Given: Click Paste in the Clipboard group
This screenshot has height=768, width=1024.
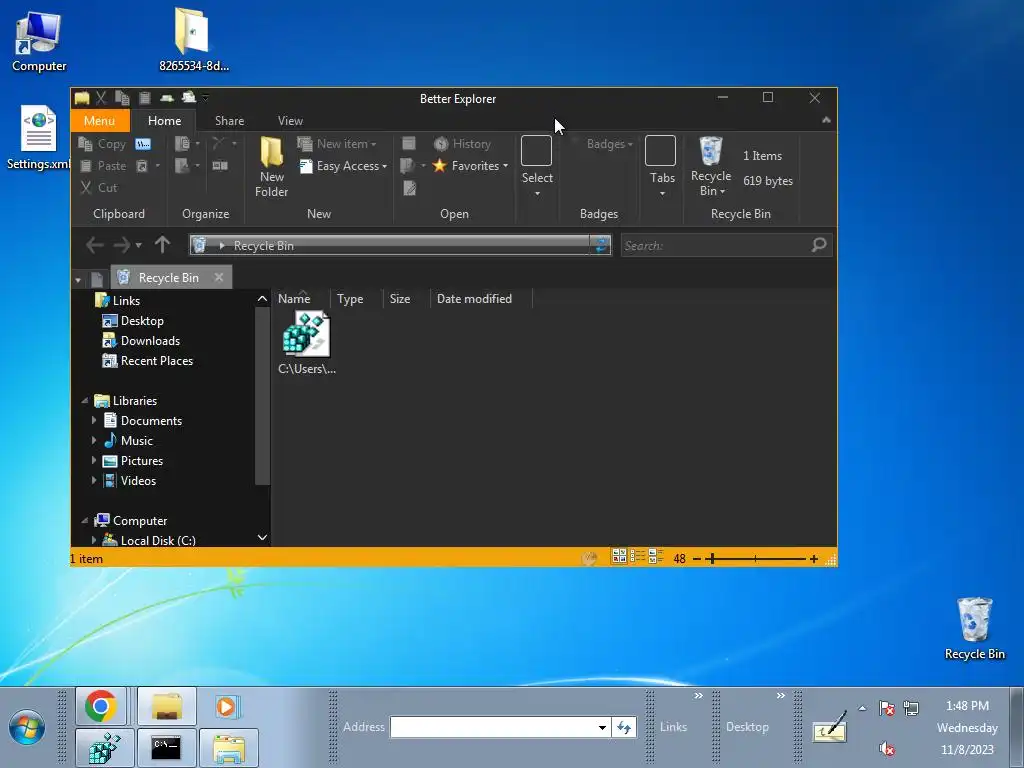Looking at the screenshot, I should pos(103,166).
